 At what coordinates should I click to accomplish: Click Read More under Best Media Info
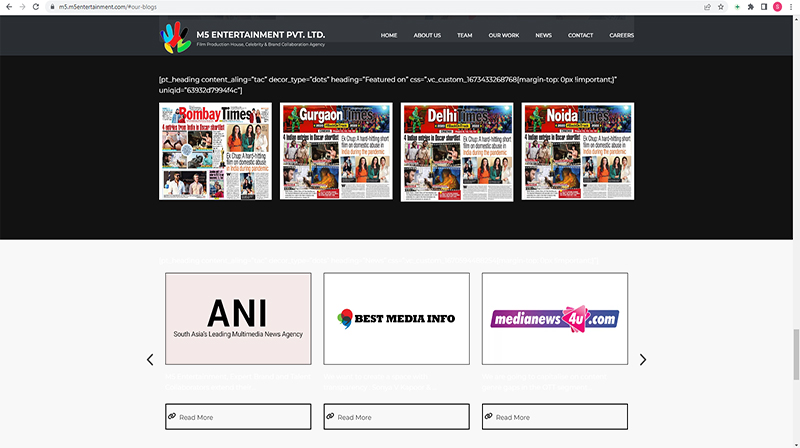pyautogui.click(x=396, y=417)
